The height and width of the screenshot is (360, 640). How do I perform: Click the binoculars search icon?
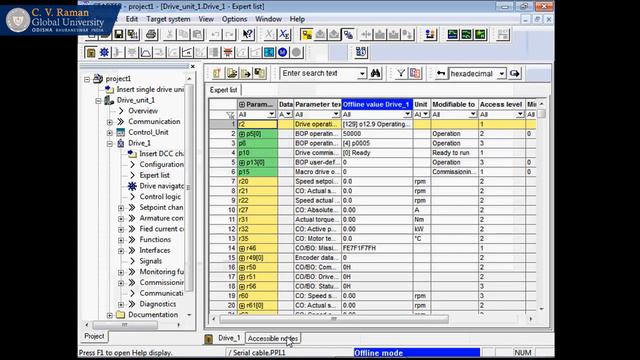click(376, 73)
